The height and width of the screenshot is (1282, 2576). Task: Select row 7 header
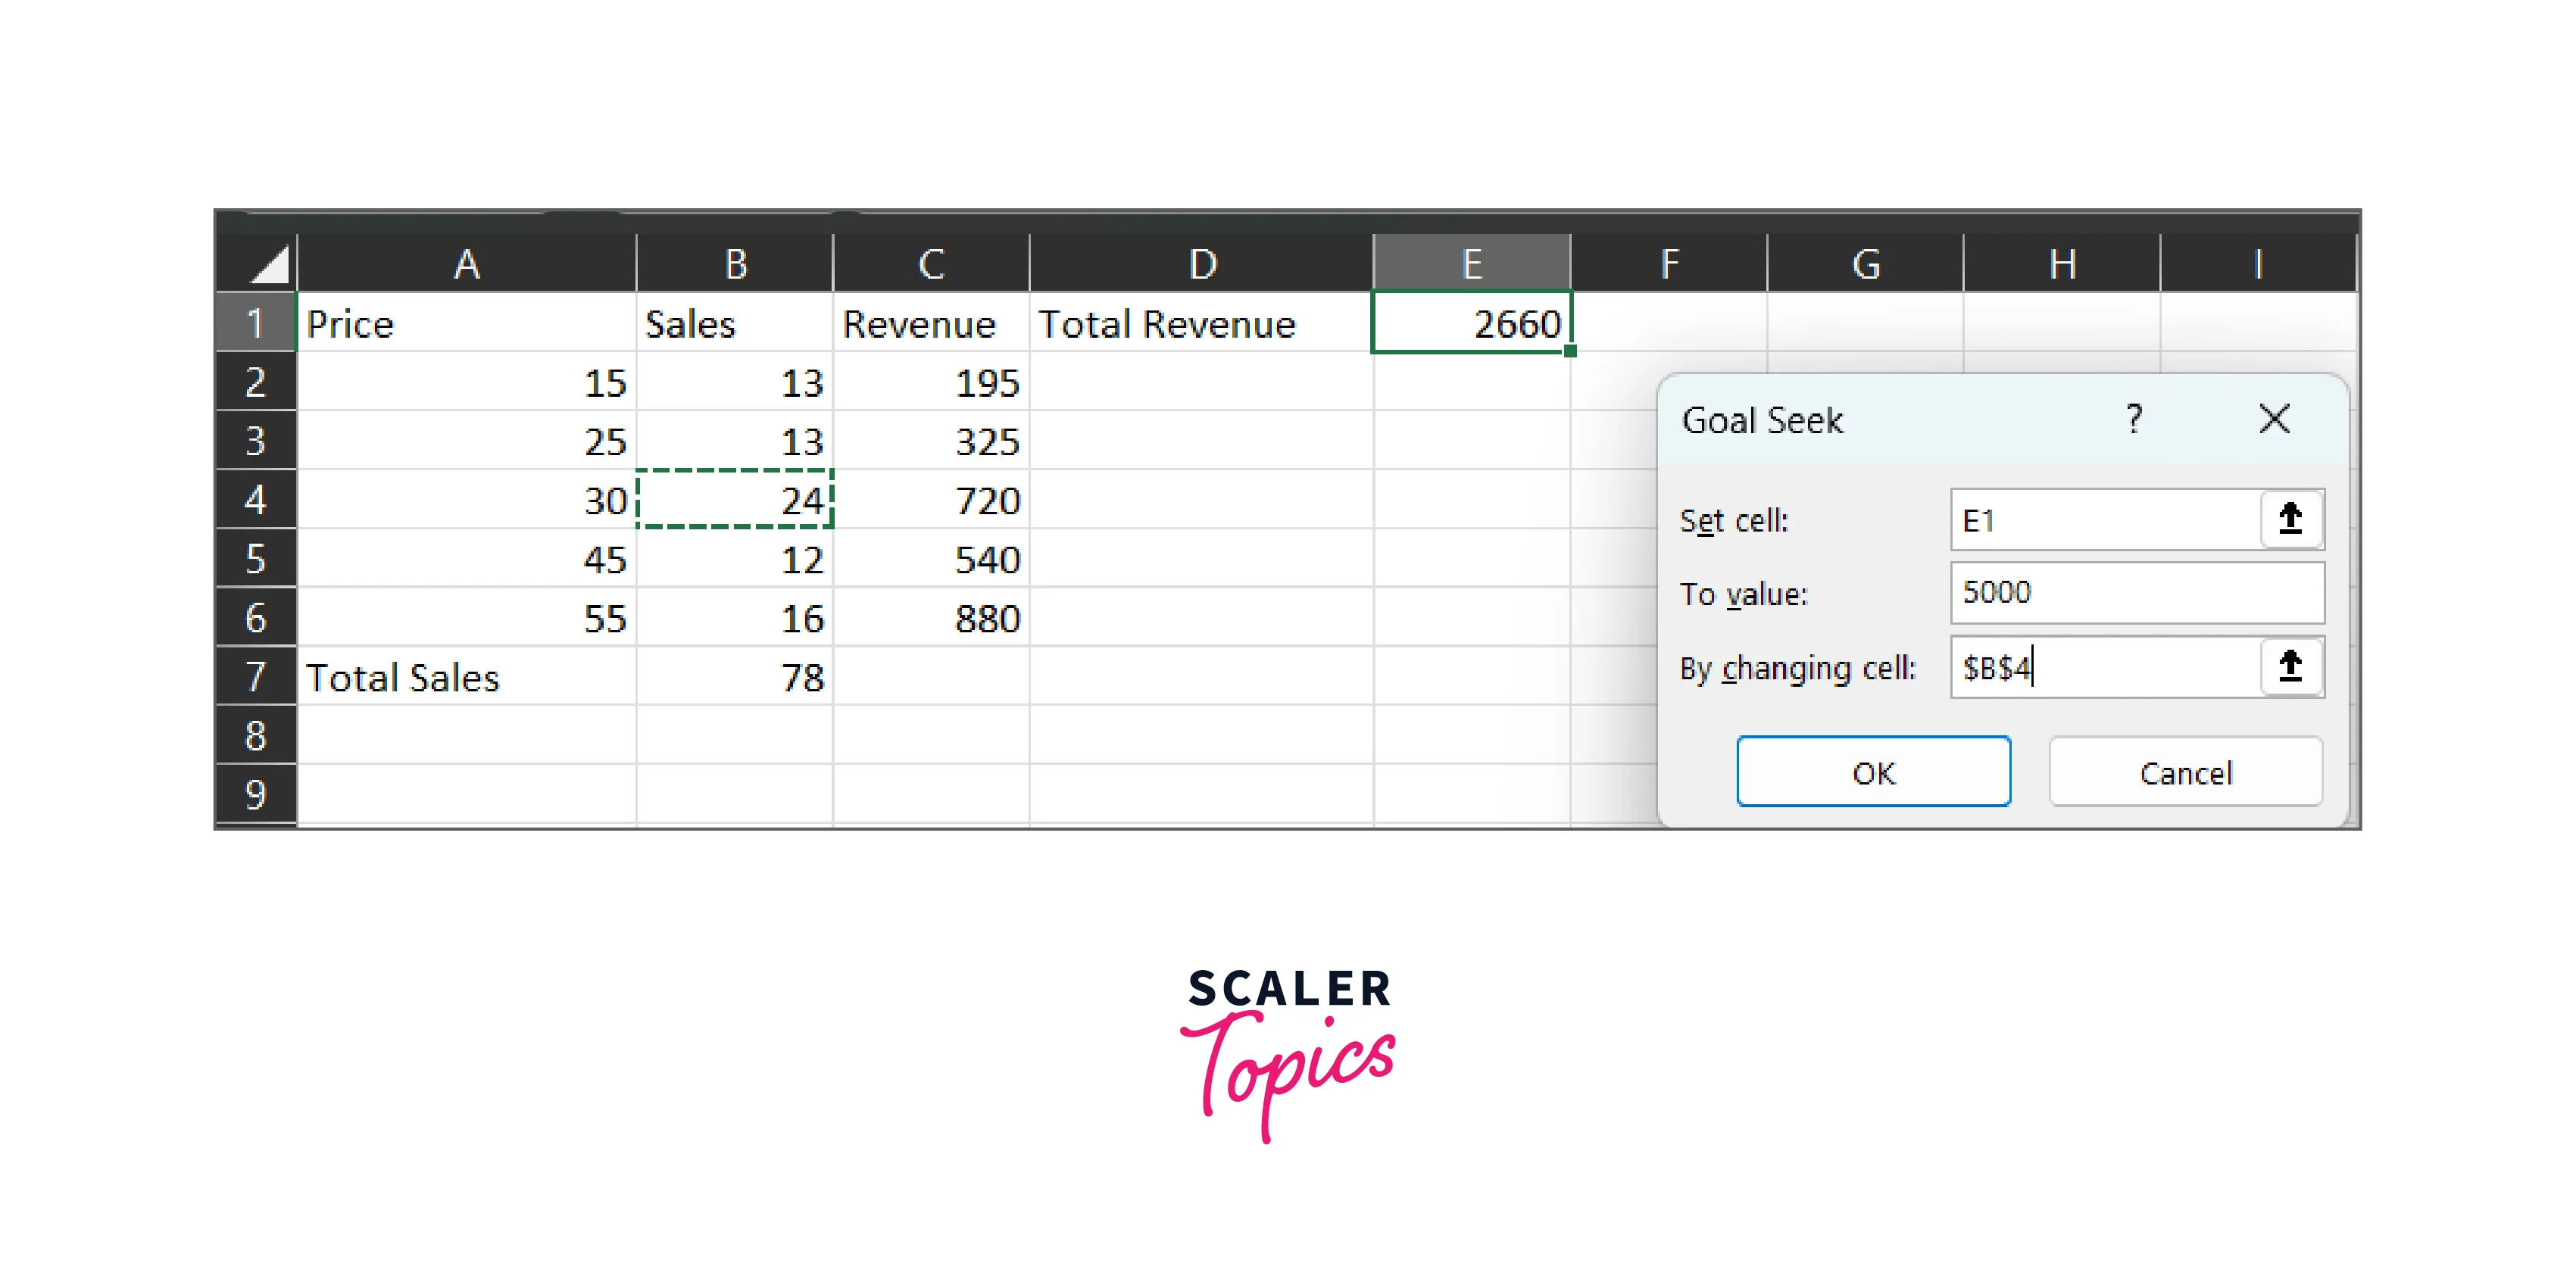point(256,677)
